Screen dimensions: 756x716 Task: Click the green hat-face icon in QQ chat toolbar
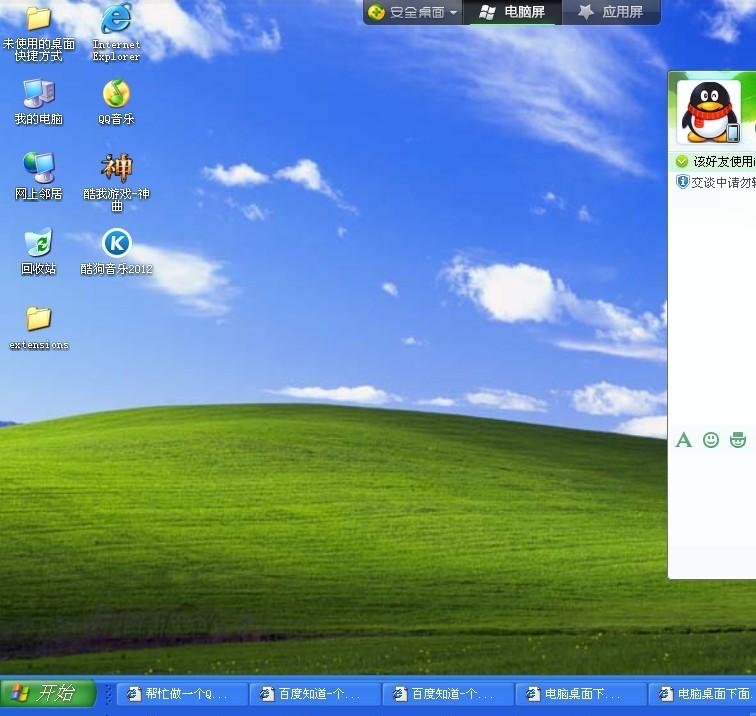point(738,440)
